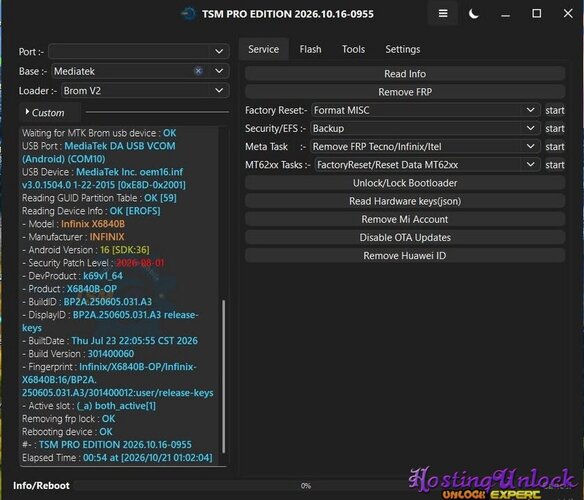Open the hamburger menu in title bar

pos(443,14)
